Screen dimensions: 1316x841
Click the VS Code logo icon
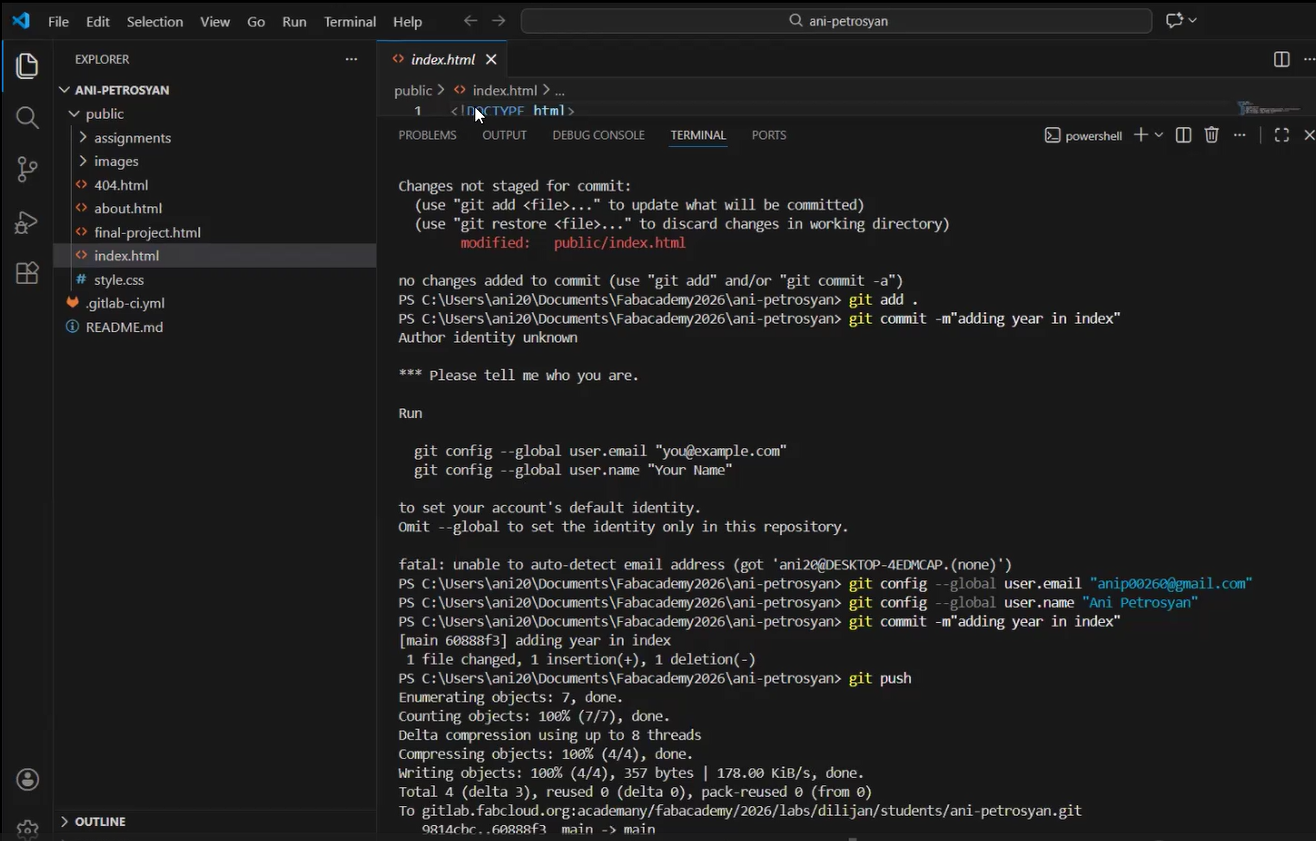coord(21,21)
